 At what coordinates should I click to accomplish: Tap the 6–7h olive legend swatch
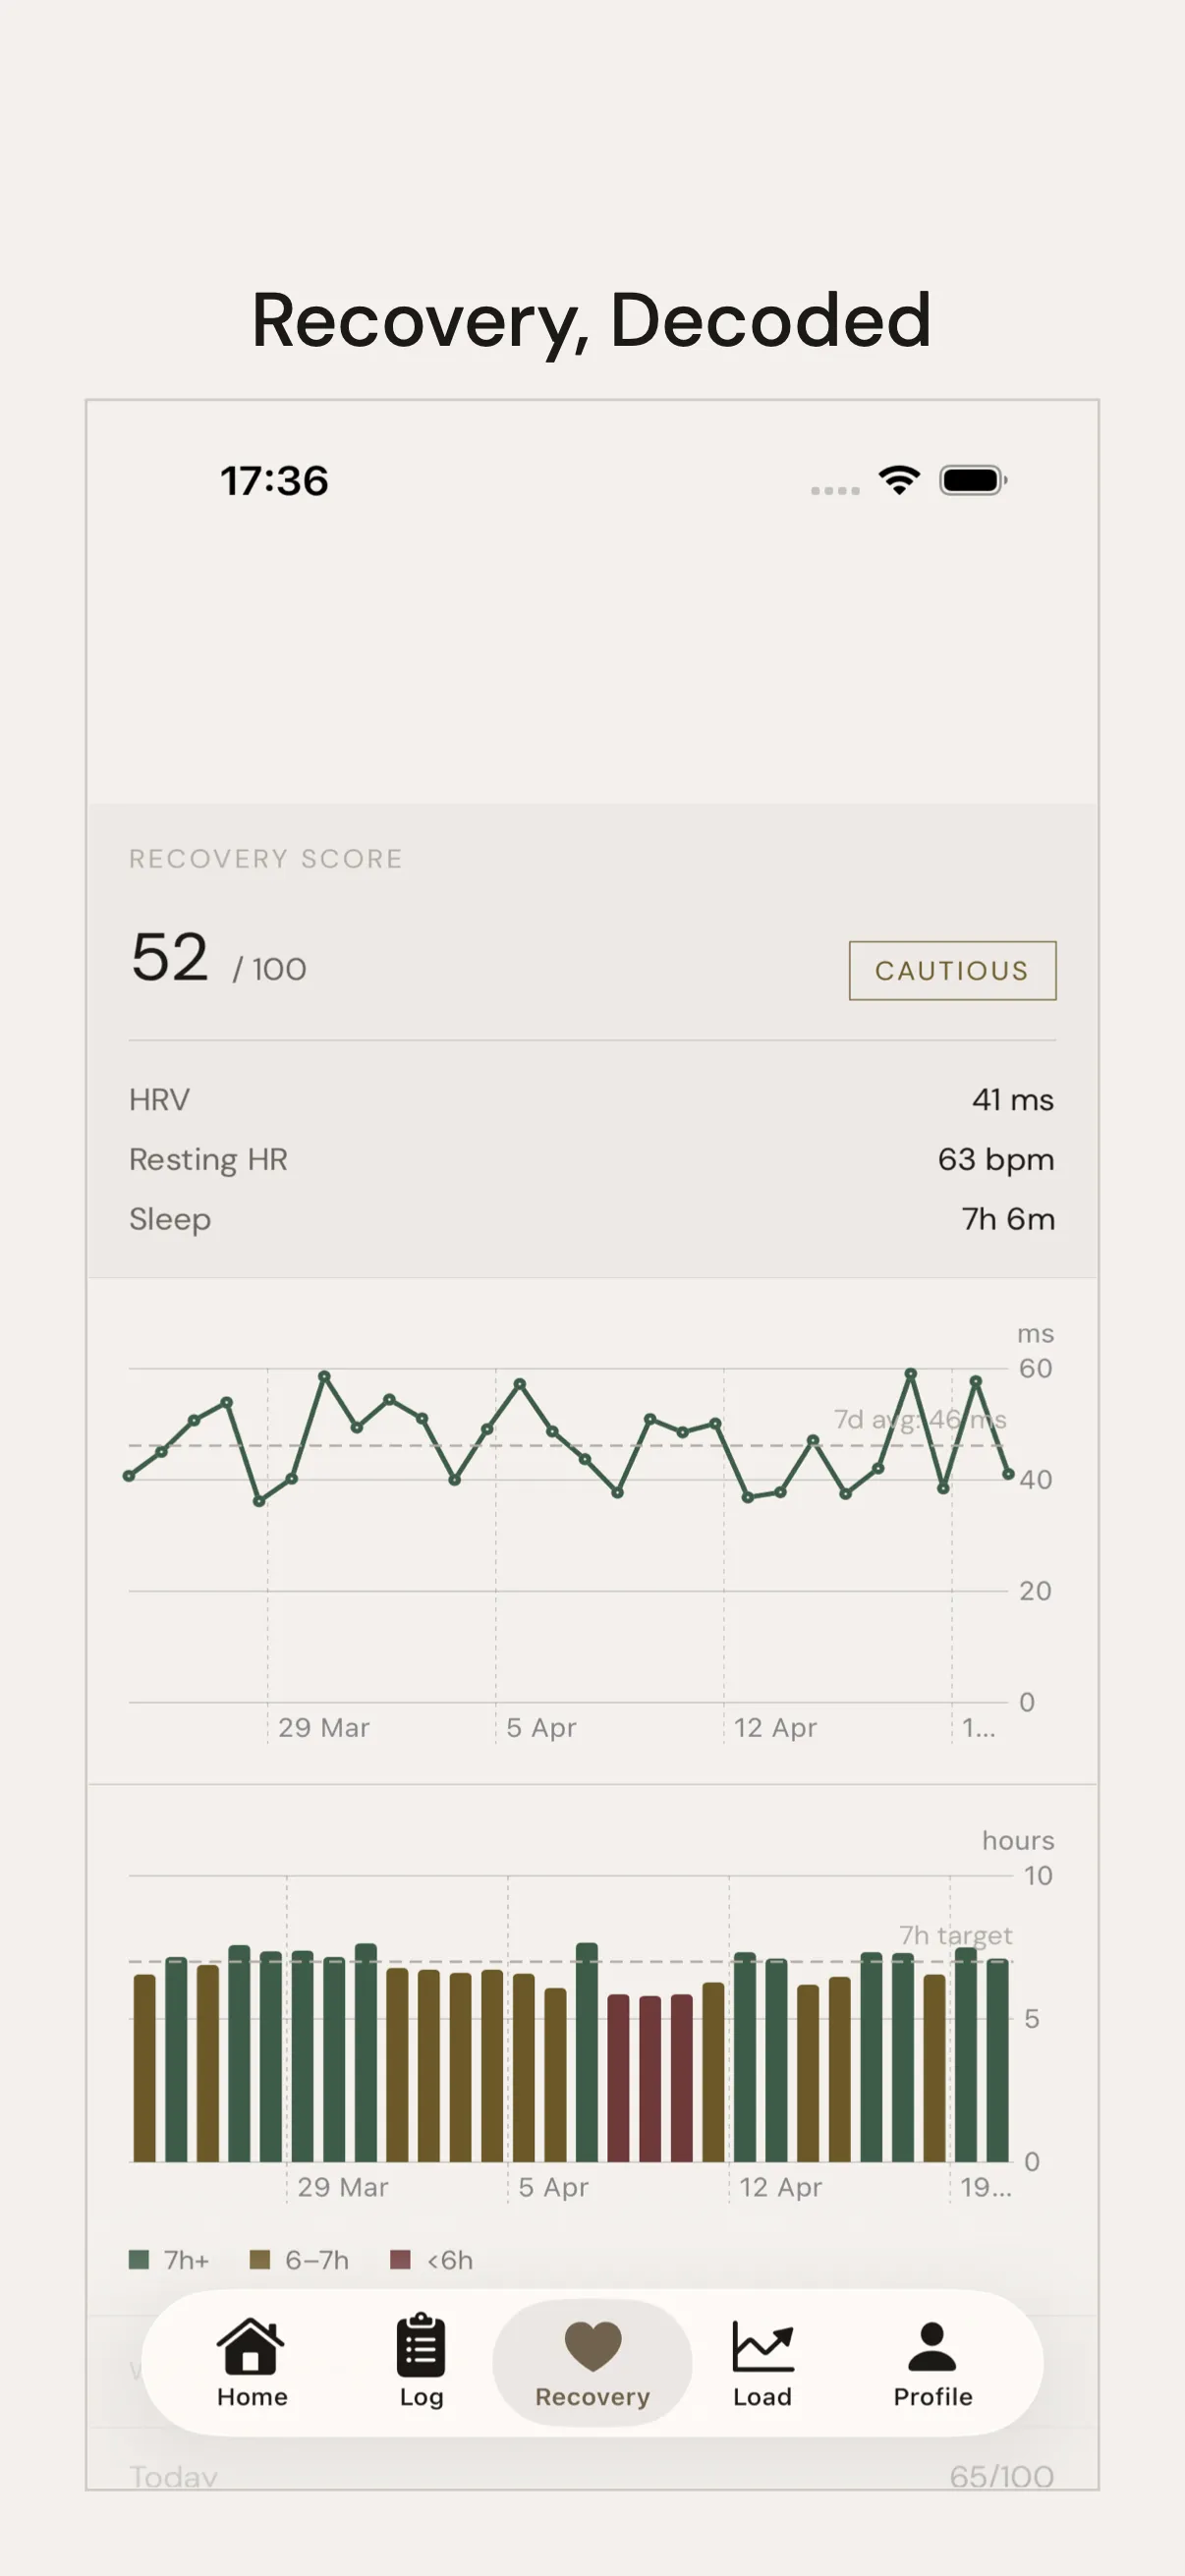tap(260, 2259)
